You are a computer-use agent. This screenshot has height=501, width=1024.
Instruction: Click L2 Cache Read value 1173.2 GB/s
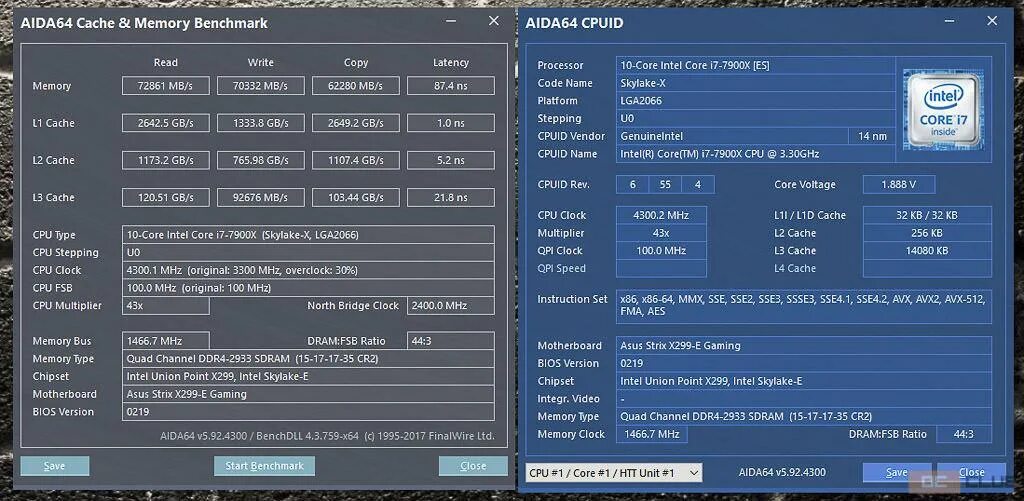(x=166, y=160)
